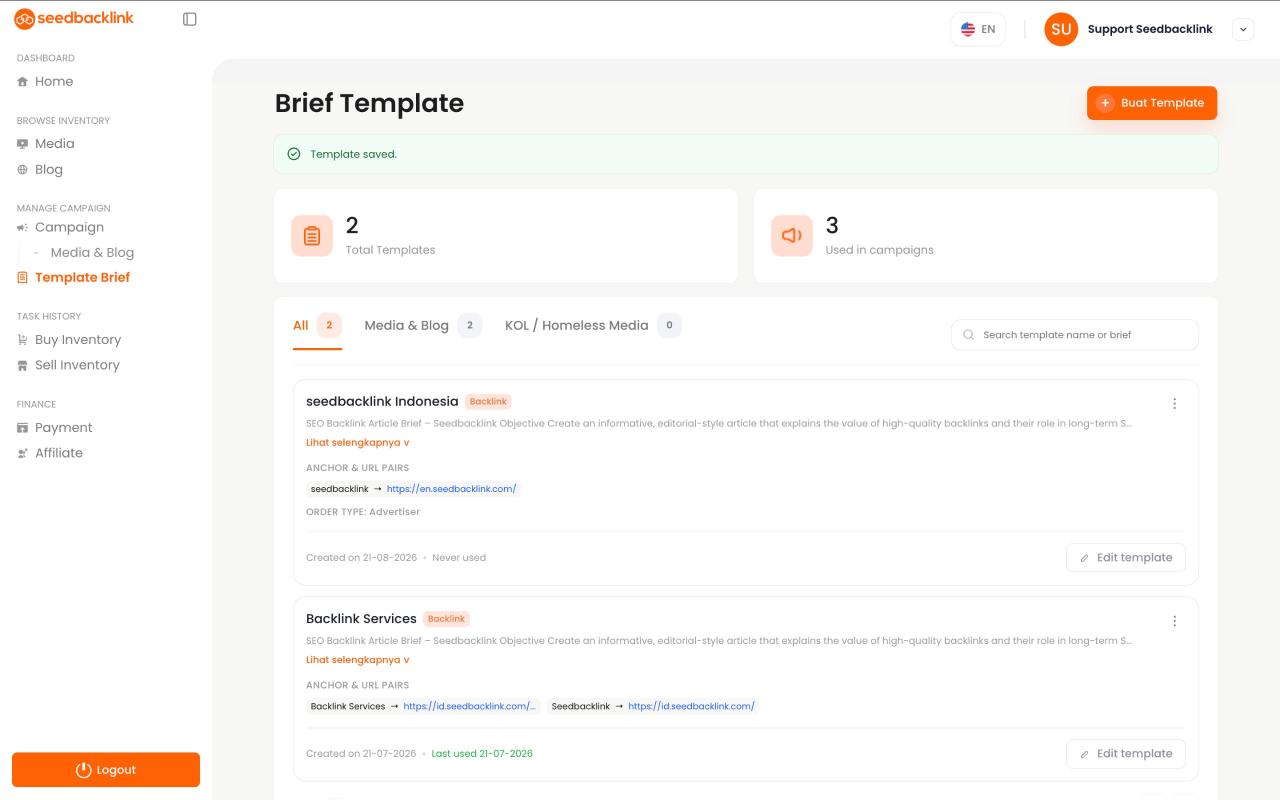The height and width of the screenshot is (800, 1280).
Task: Click the Used in campaigns megaphone icon
Action: [x=792, y=236]
